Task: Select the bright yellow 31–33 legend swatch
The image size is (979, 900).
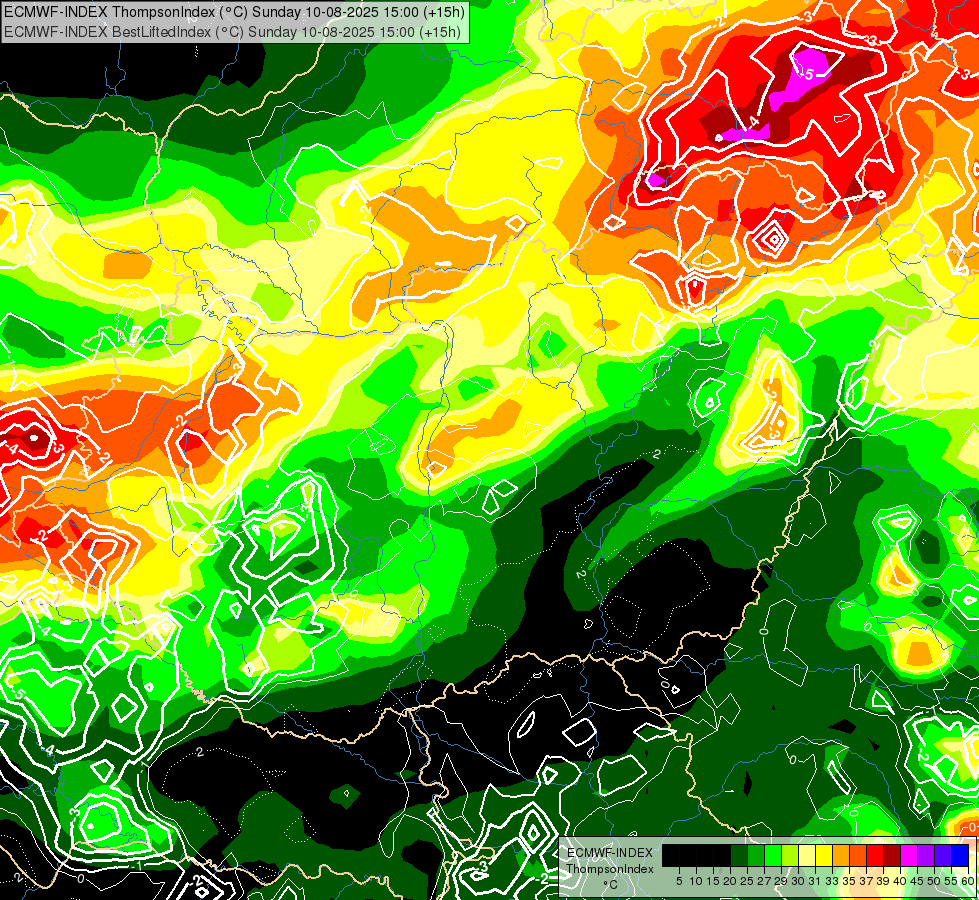Action: coord(824,855)
